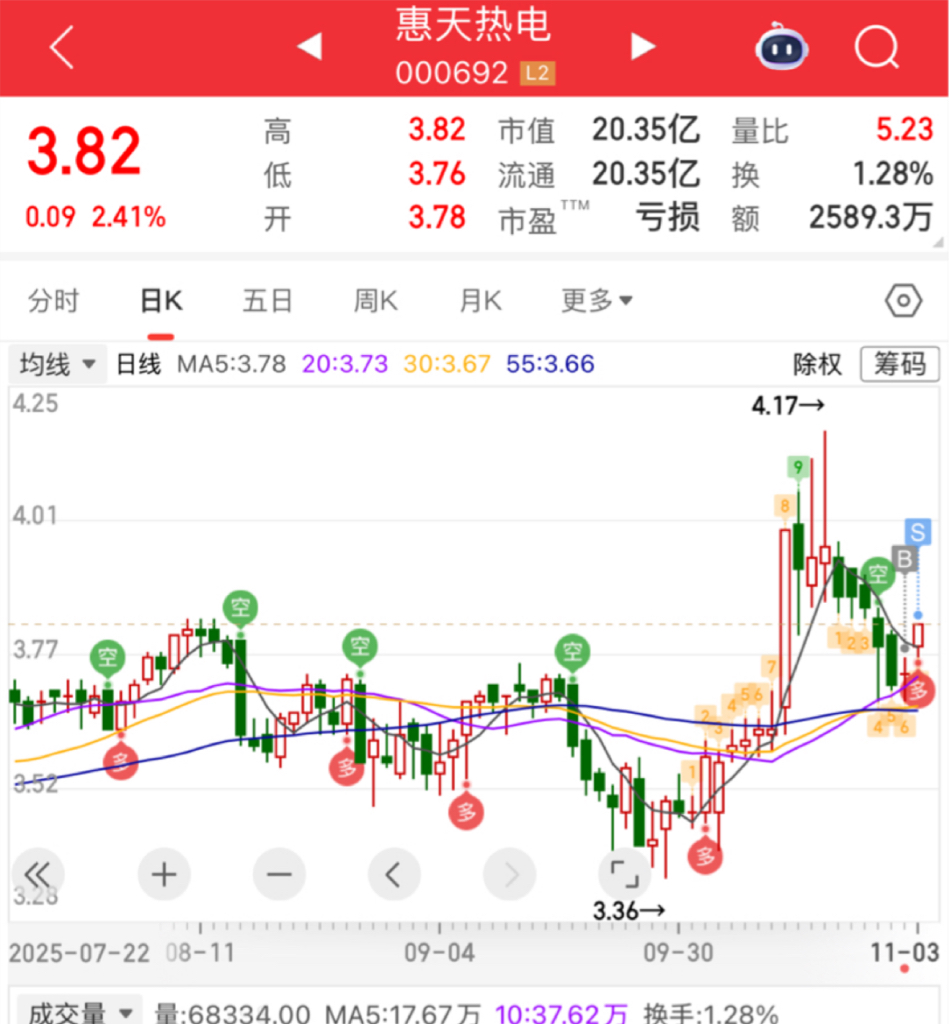Select the 周K tab
This screenshot has height=1024, width=949.
click(x=376, y=301)
